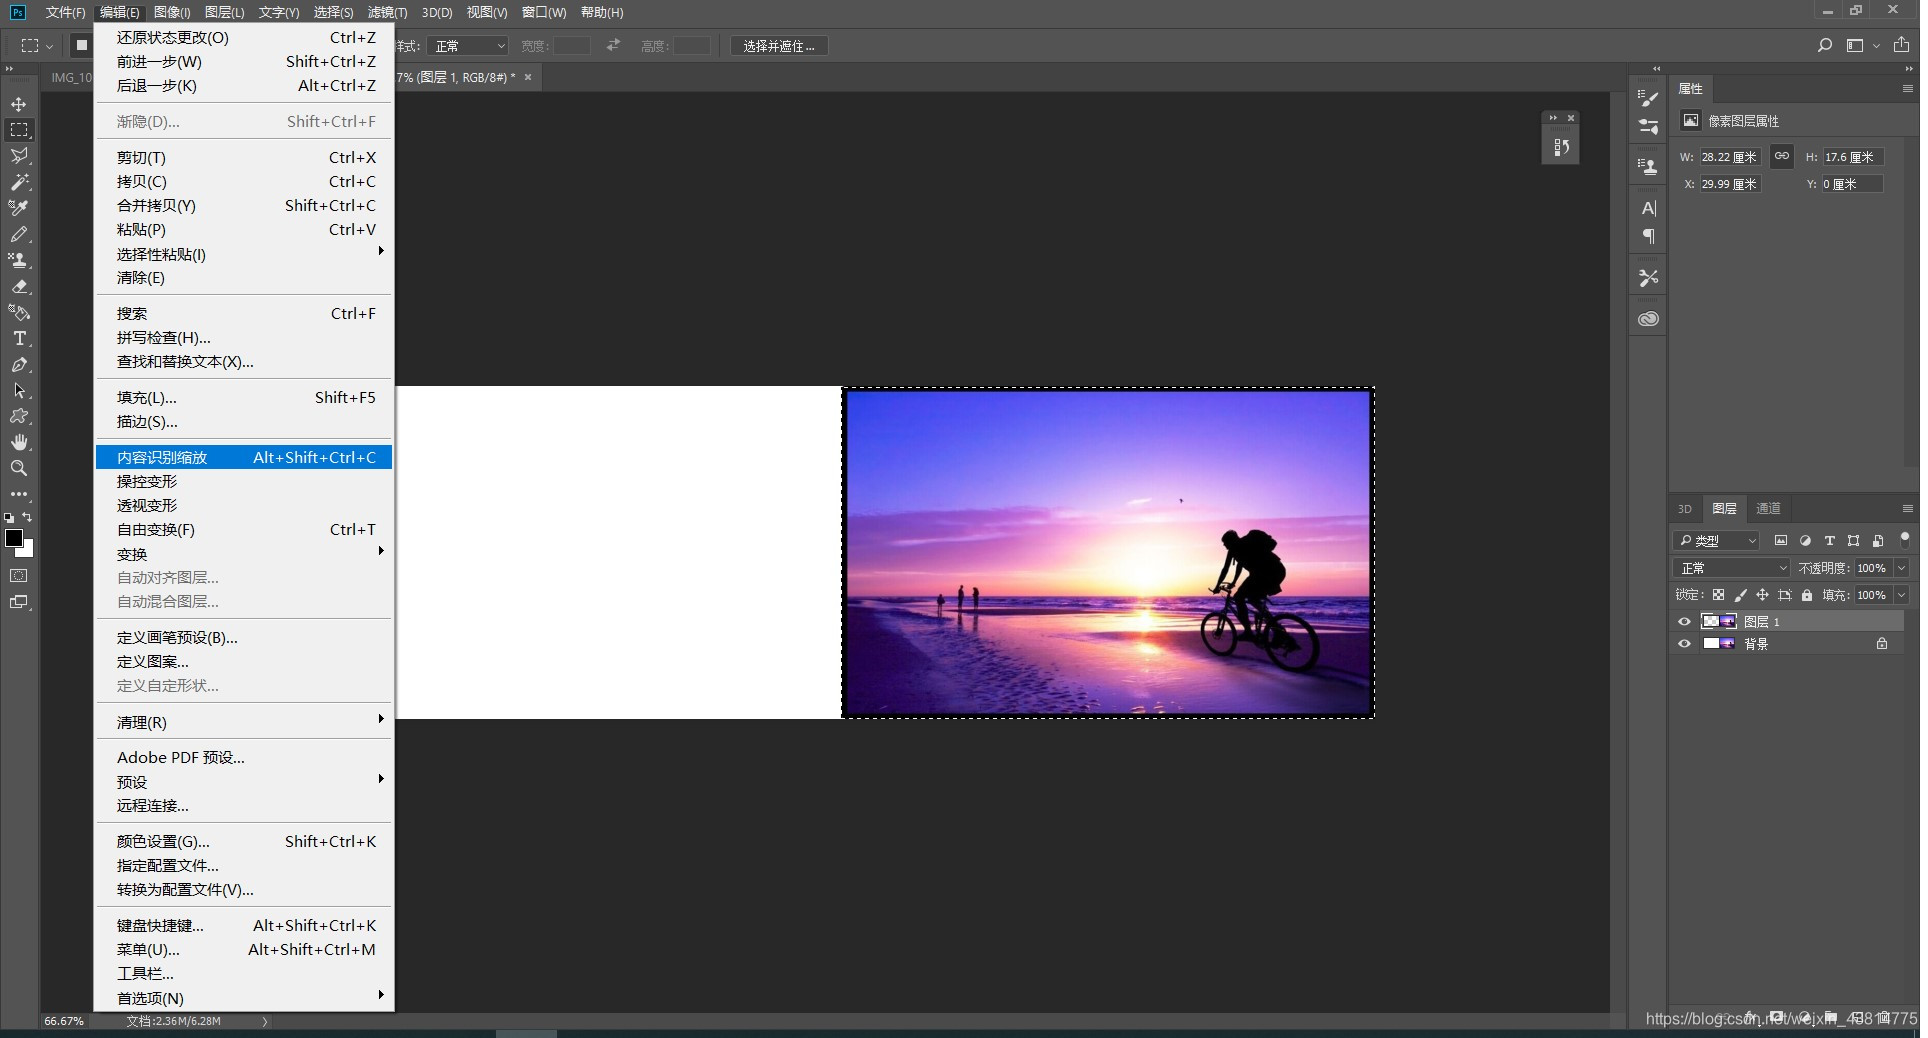Click the foreground color swatch
This screenshot has width=1928, height=1038.
(14, 538)
